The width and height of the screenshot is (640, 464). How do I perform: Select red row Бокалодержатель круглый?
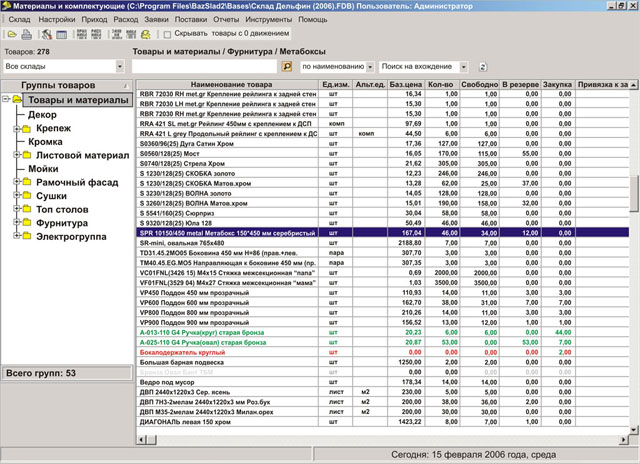pos(383,352)
